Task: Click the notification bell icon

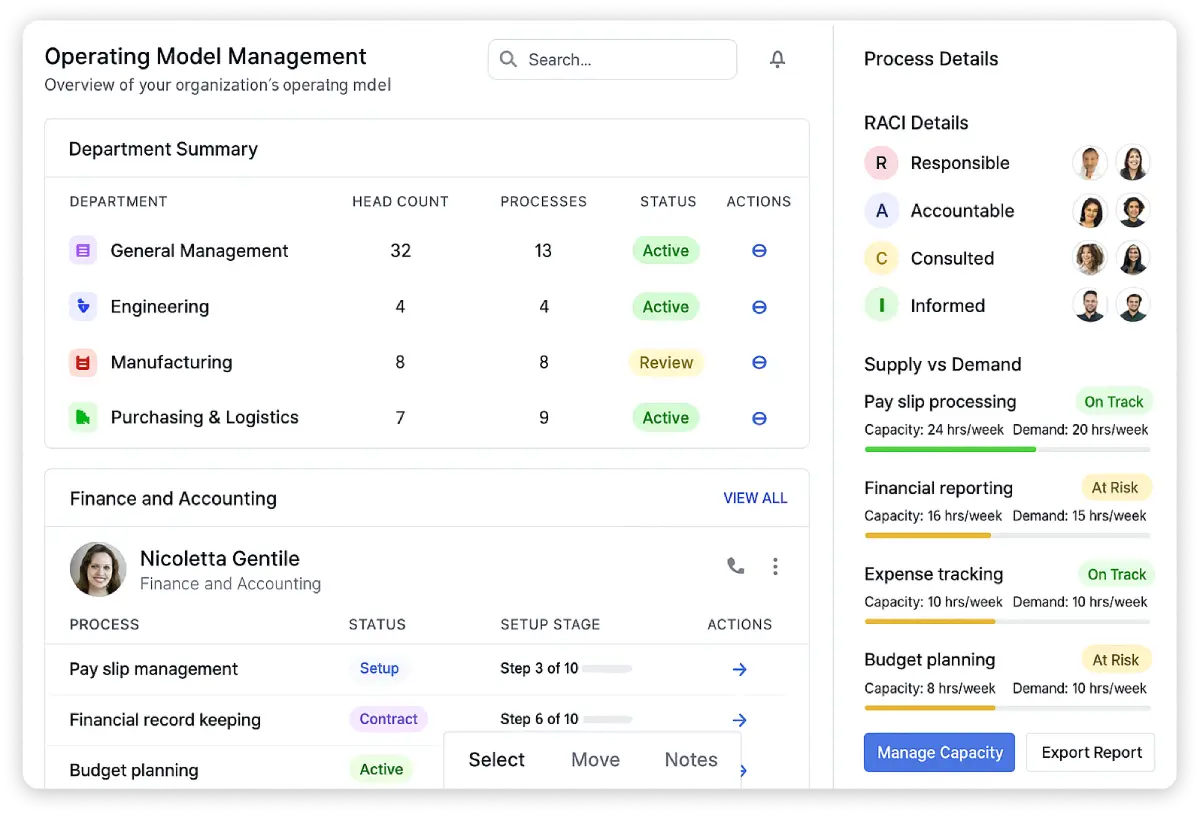Action: (x=777, y=60)
